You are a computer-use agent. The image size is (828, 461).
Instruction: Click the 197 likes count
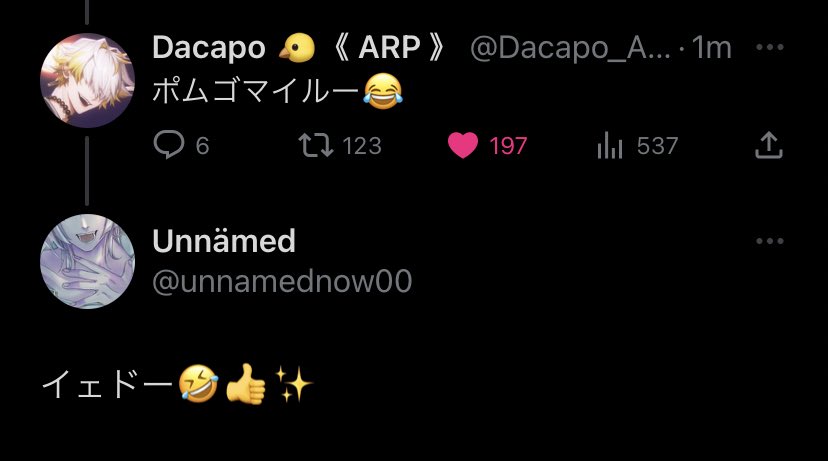pos(508,146)
